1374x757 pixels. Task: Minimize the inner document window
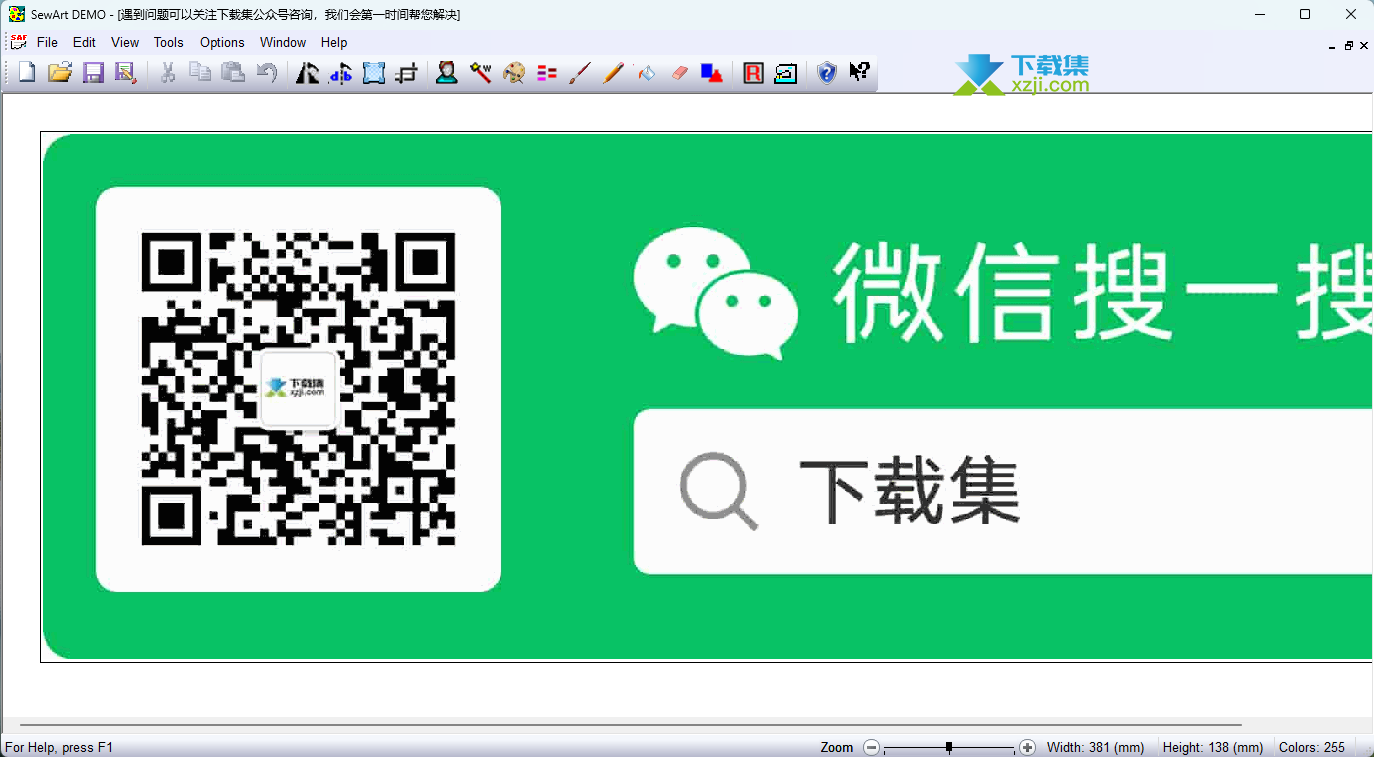click(1332, 46)
